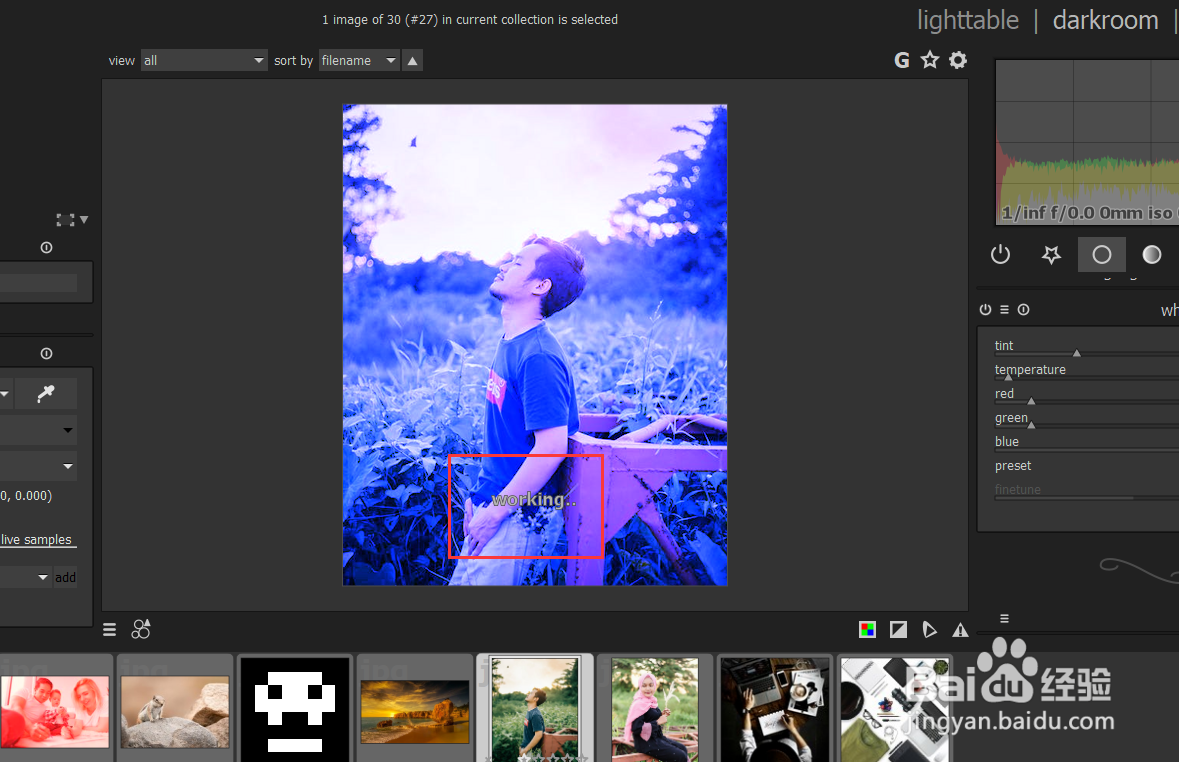Open the white balance presets menu icon

coord(1005,309)
